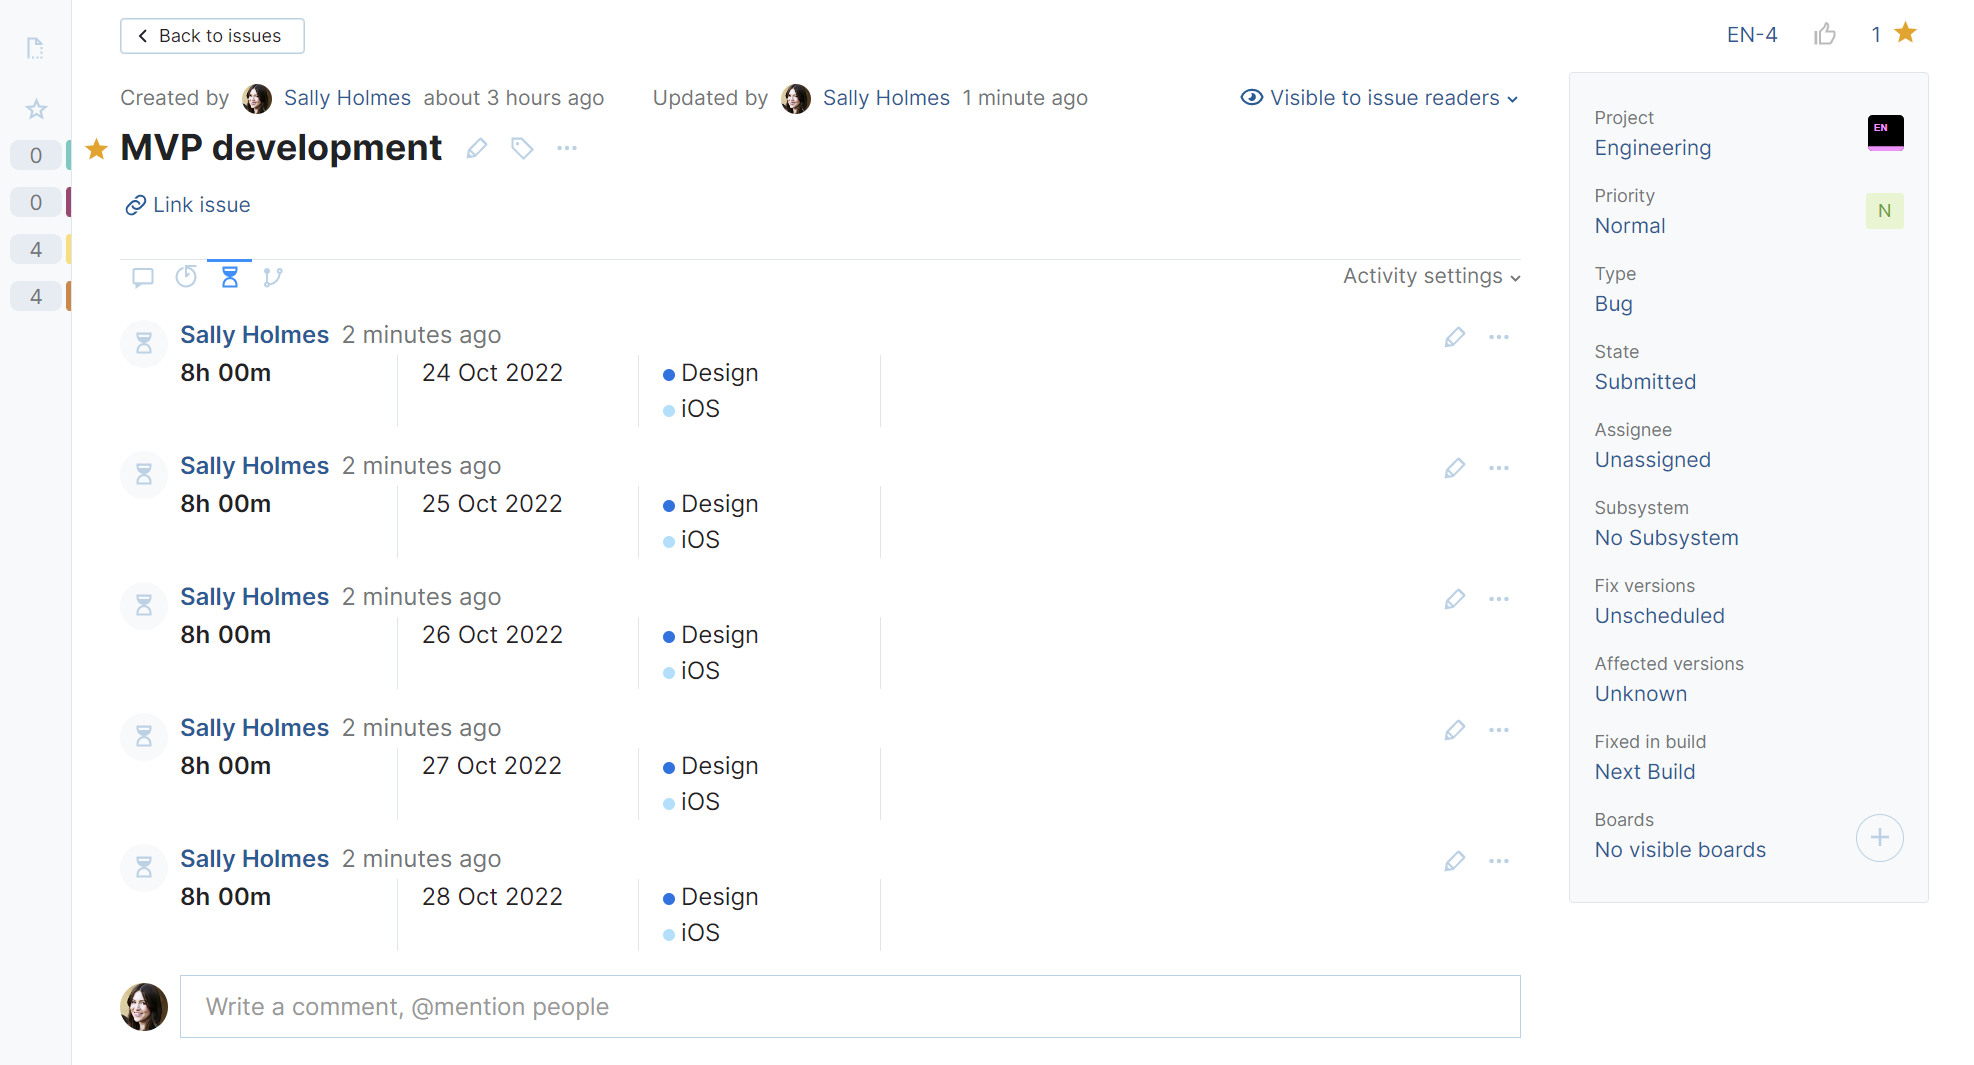1974x1065 pixels.
Task: Open the more options ellipsis near the title
Action: point(566,148)
